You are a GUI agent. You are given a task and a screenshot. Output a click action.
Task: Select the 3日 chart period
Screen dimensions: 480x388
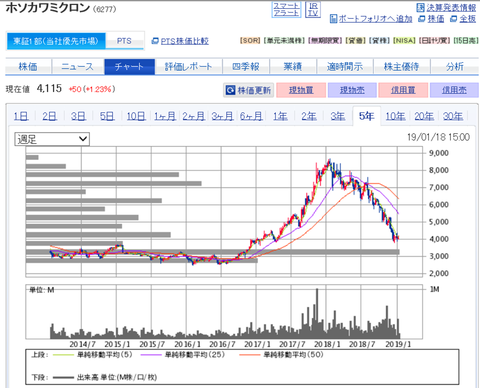78,116
